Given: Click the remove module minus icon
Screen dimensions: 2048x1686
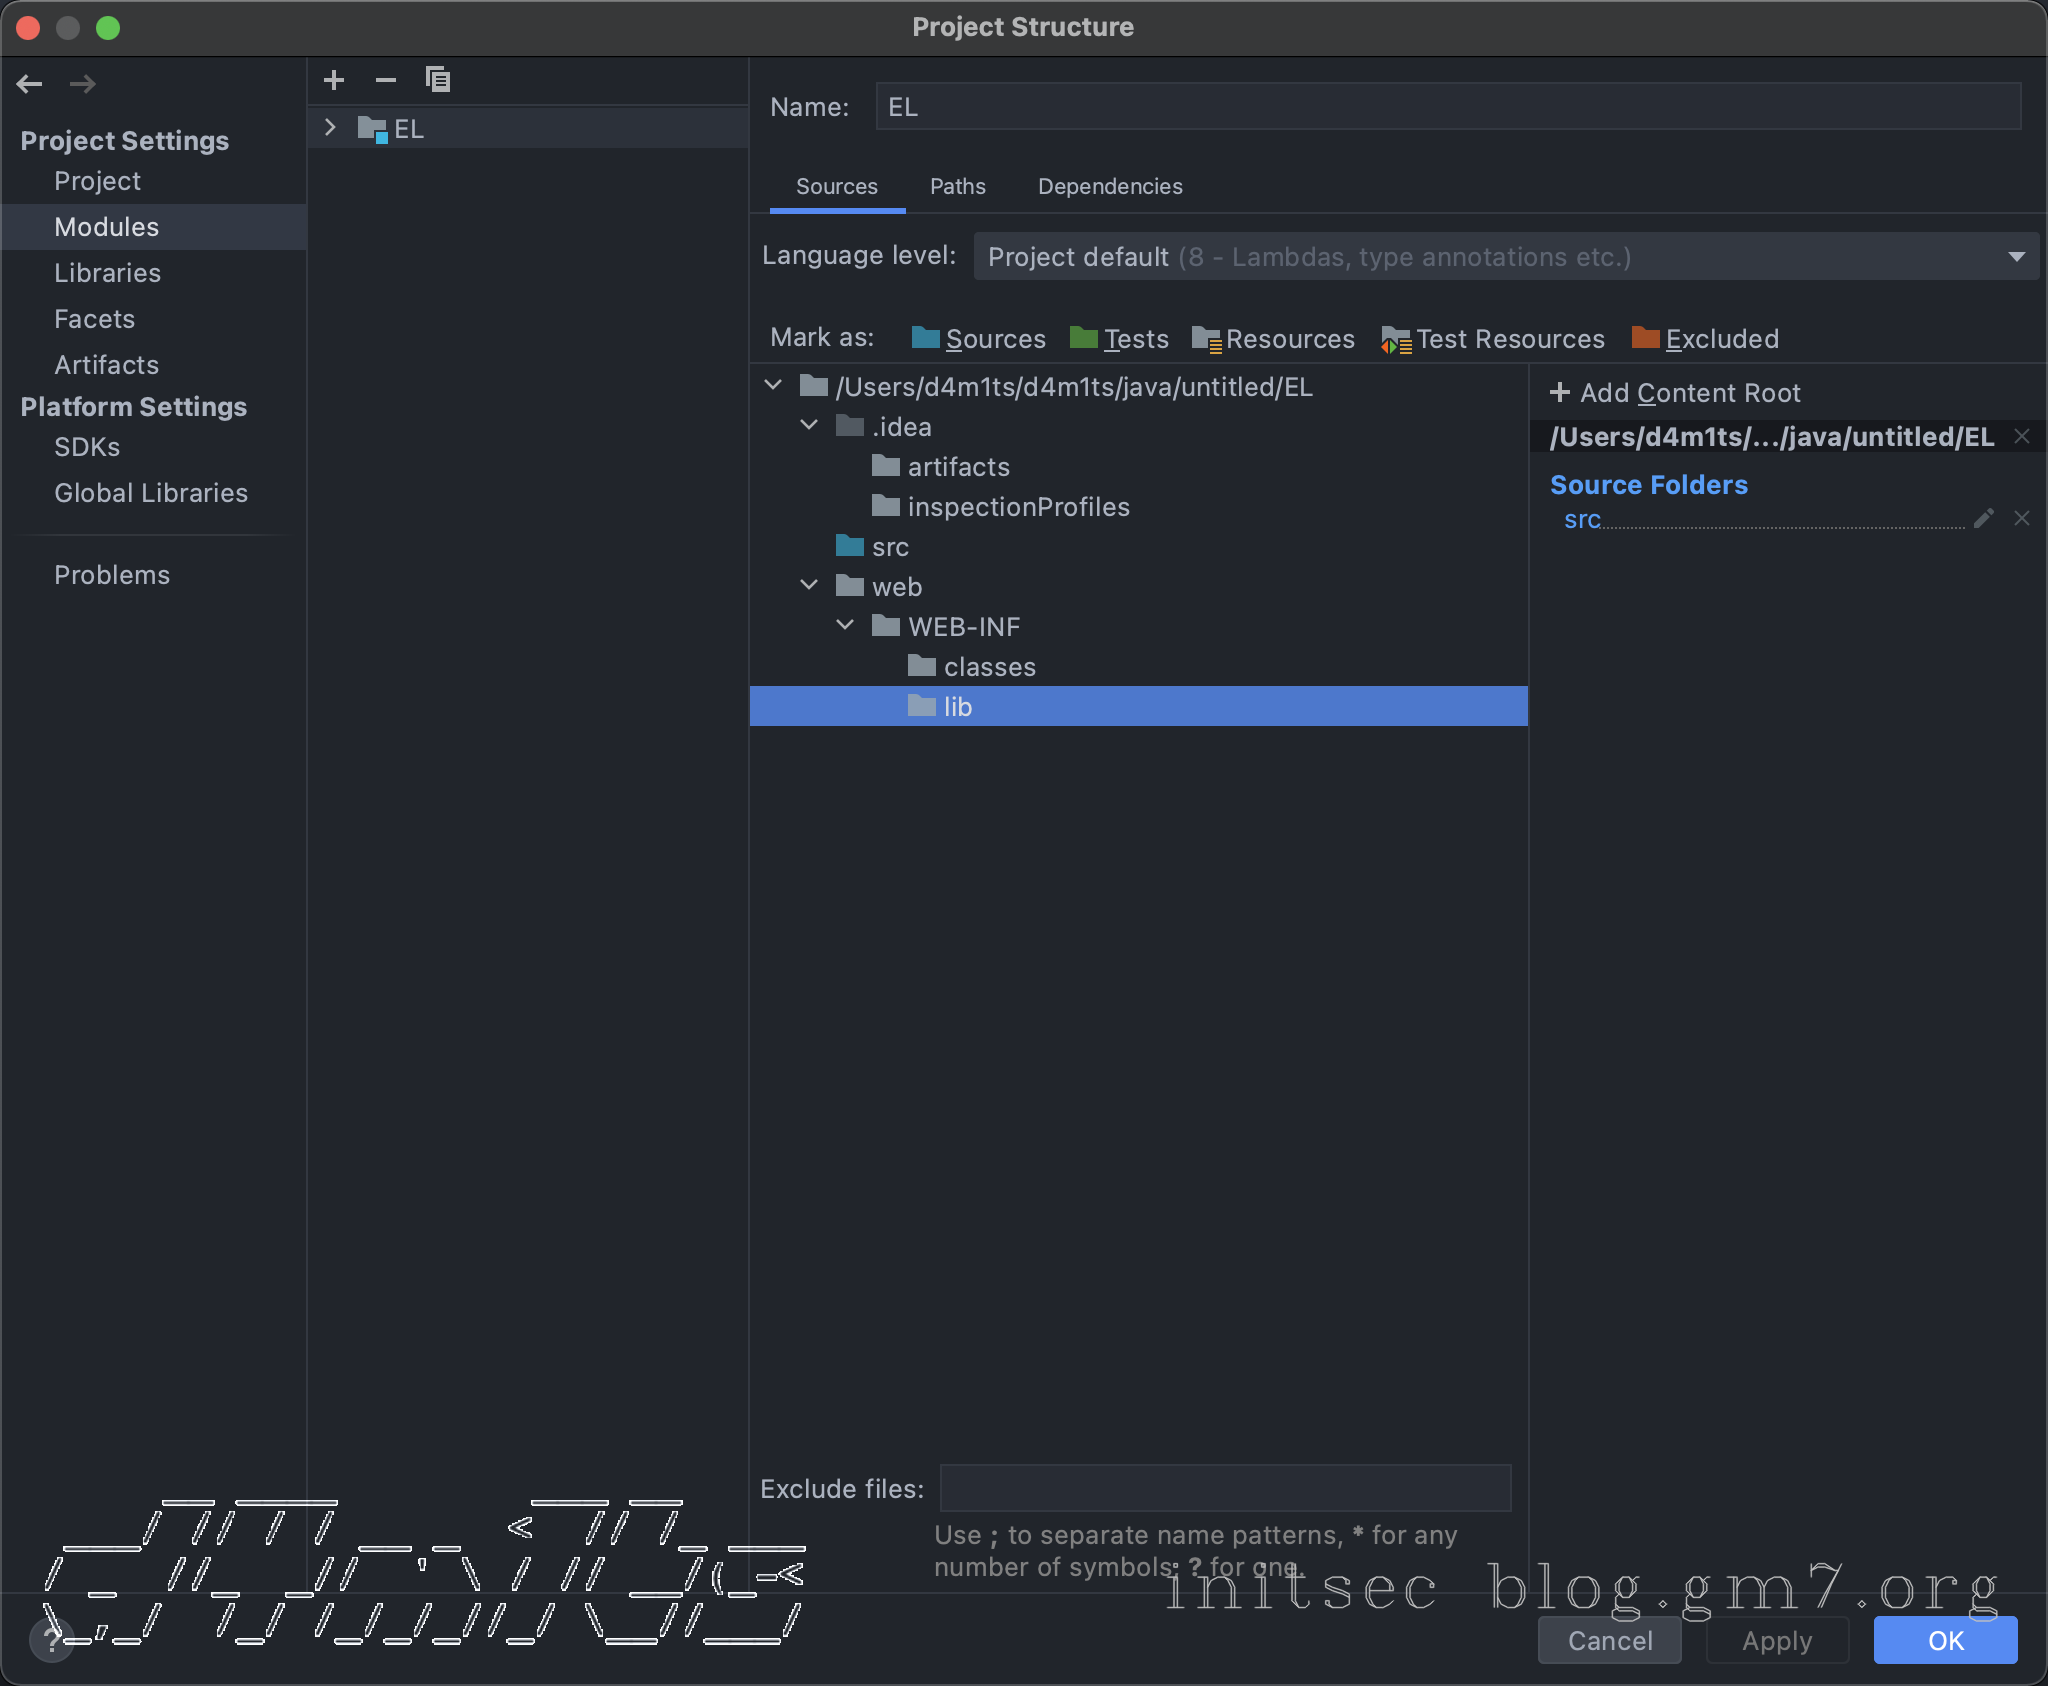Looking at the screenshot, I should 386,80.
